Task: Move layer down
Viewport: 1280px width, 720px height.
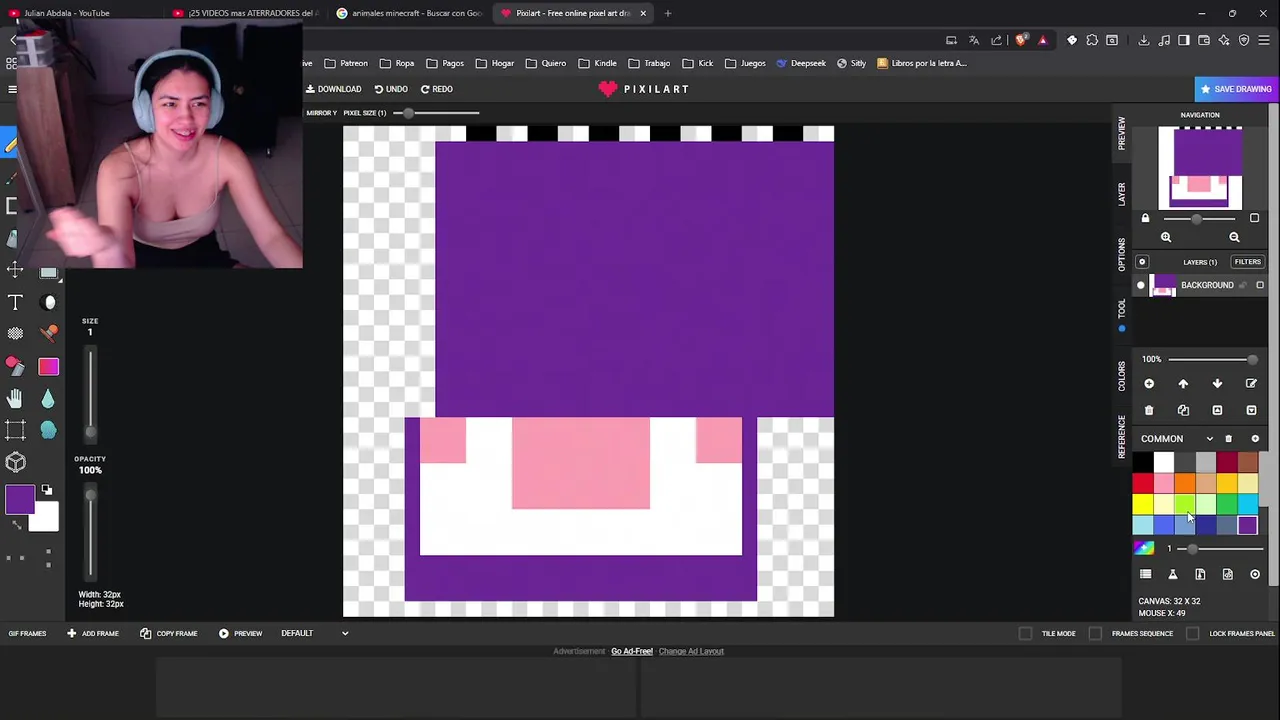Action: [x=1217, y=384]
